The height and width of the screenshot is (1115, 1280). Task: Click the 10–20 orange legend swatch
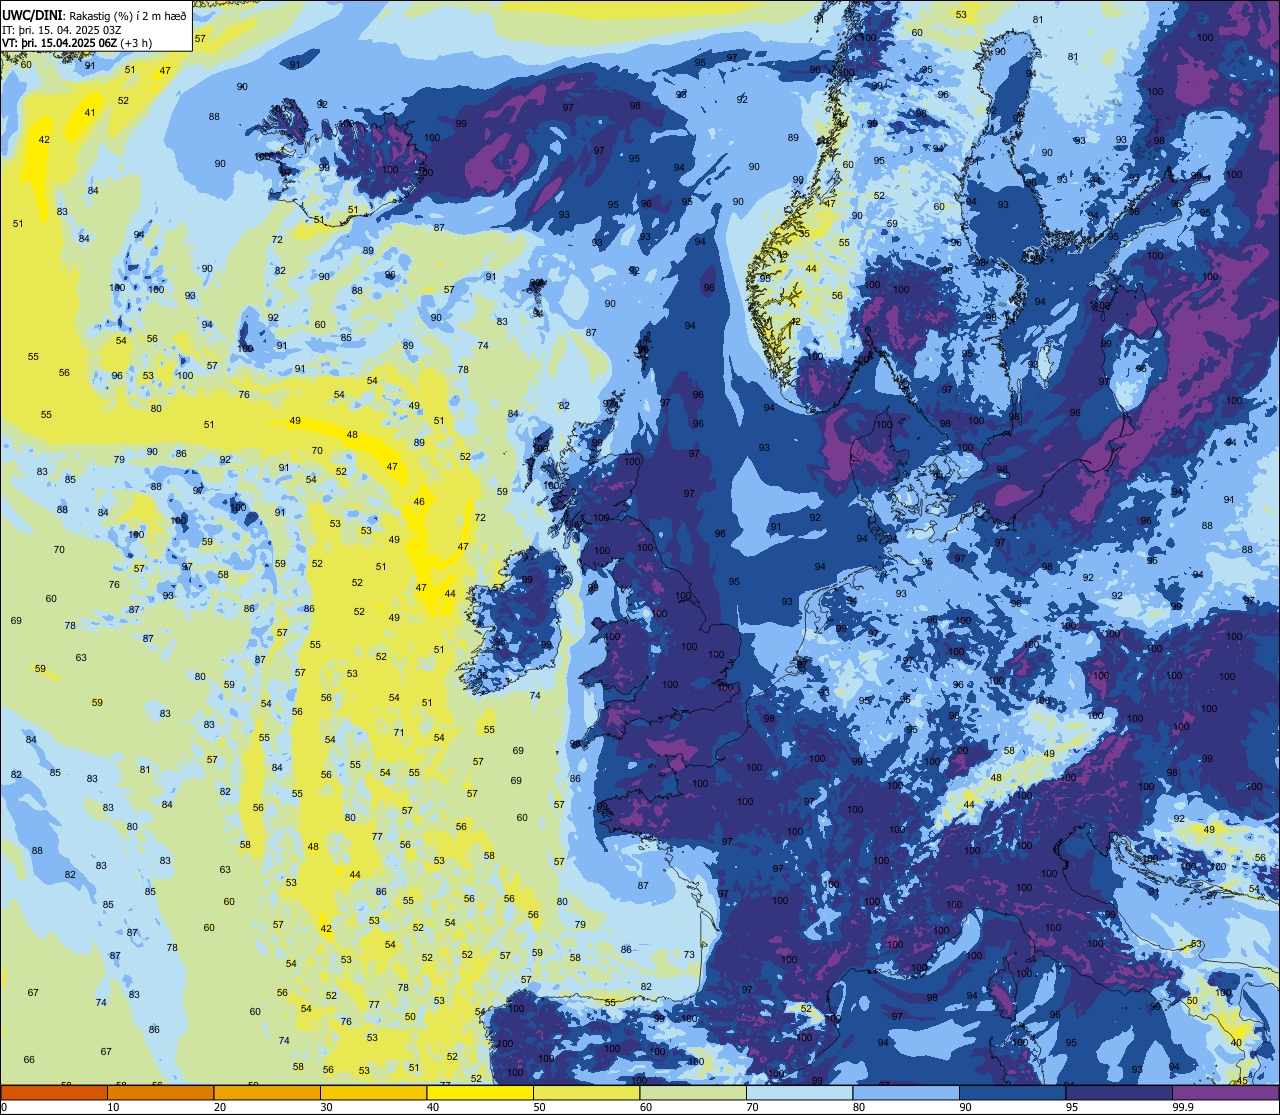click(160, 1093)
